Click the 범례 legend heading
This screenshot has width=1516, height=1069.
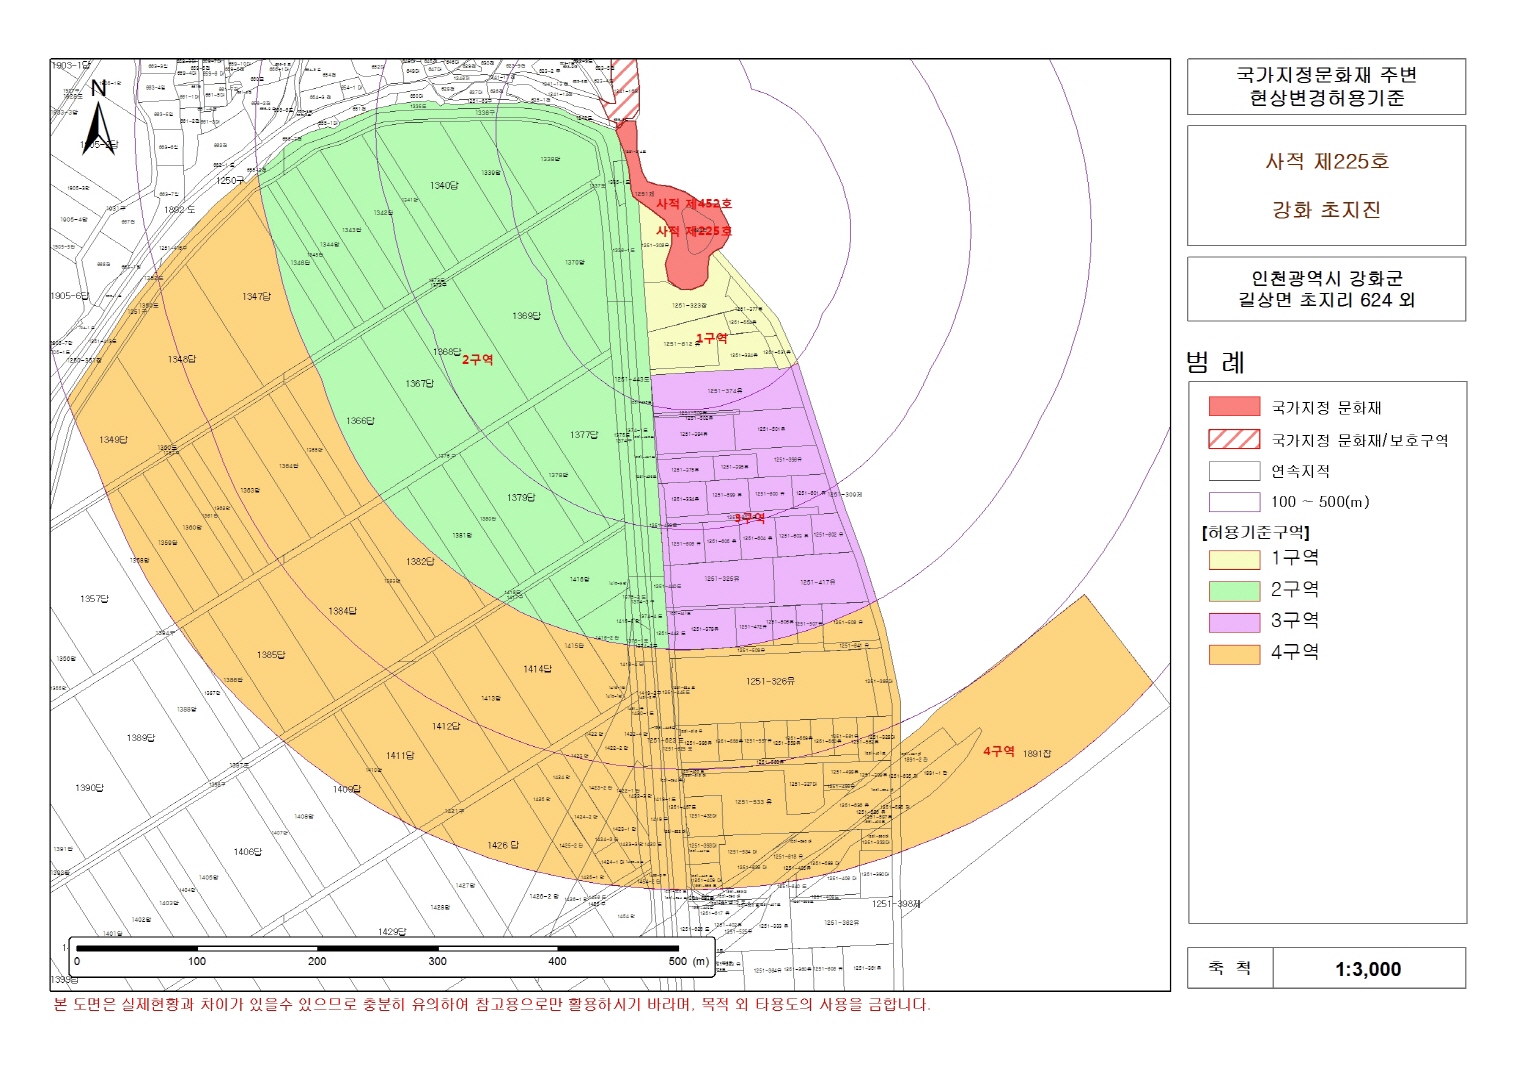click(1216, 362)
